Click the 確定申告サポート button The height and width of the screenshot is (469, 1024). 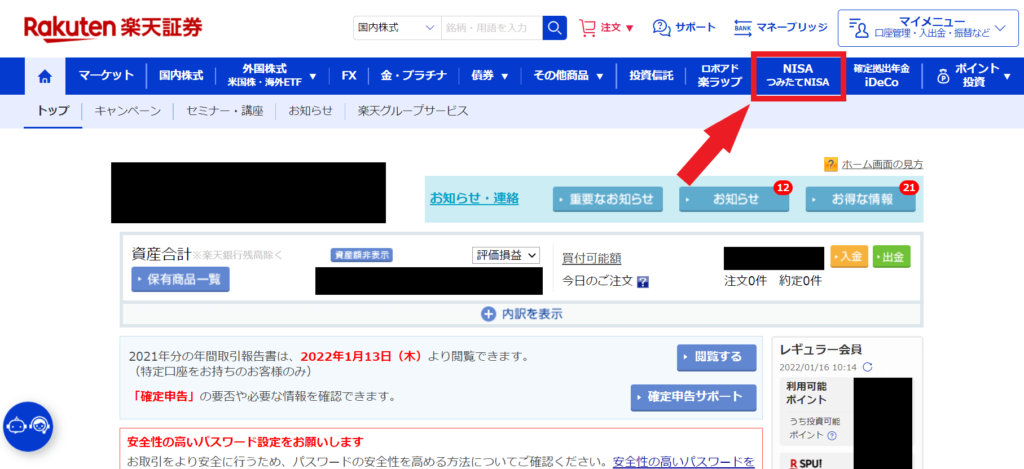point(694,397)
